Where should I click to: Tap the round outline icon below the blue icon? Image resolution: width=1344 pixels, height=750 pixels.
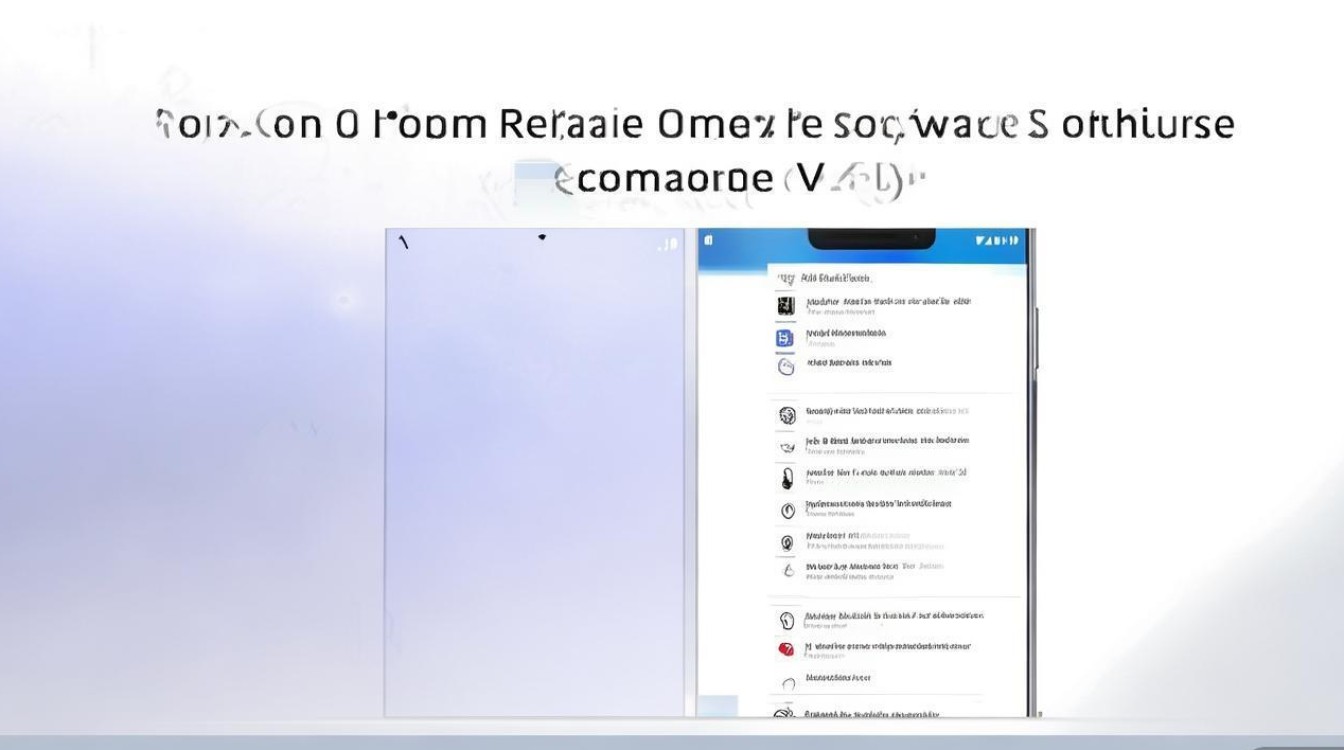[786, 367]
